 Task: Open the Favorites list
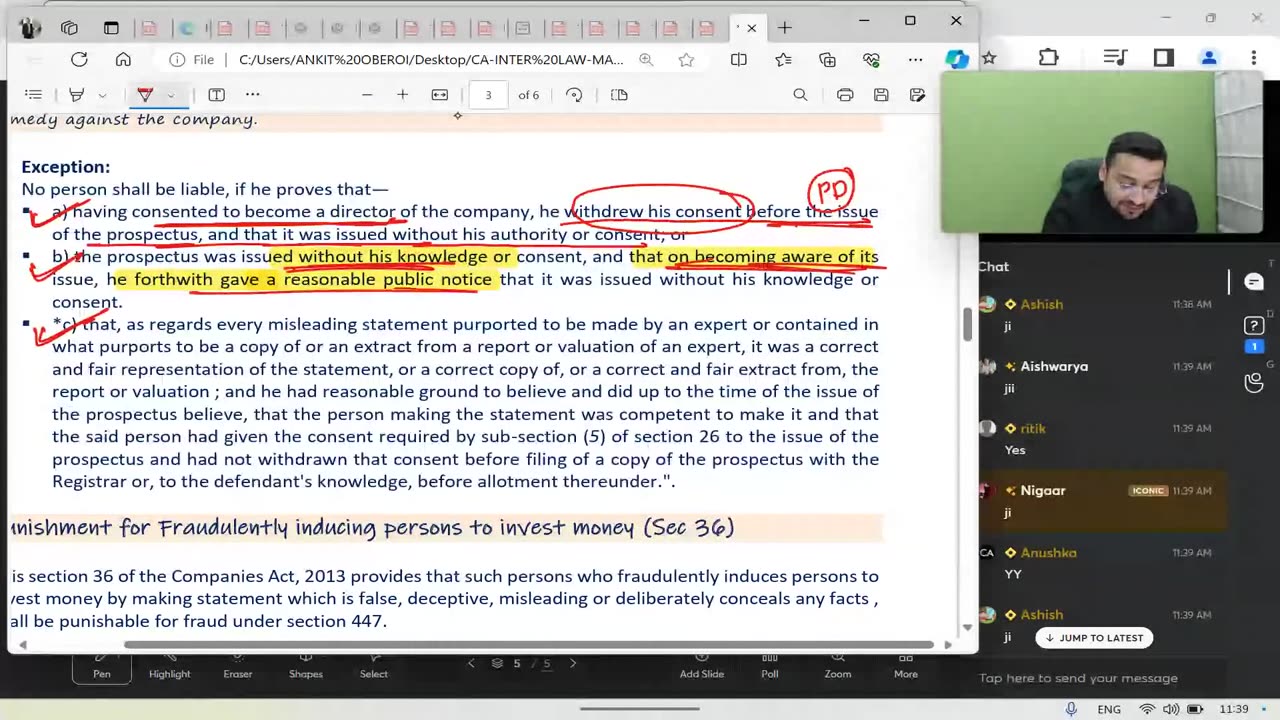[x=783, y=60]
